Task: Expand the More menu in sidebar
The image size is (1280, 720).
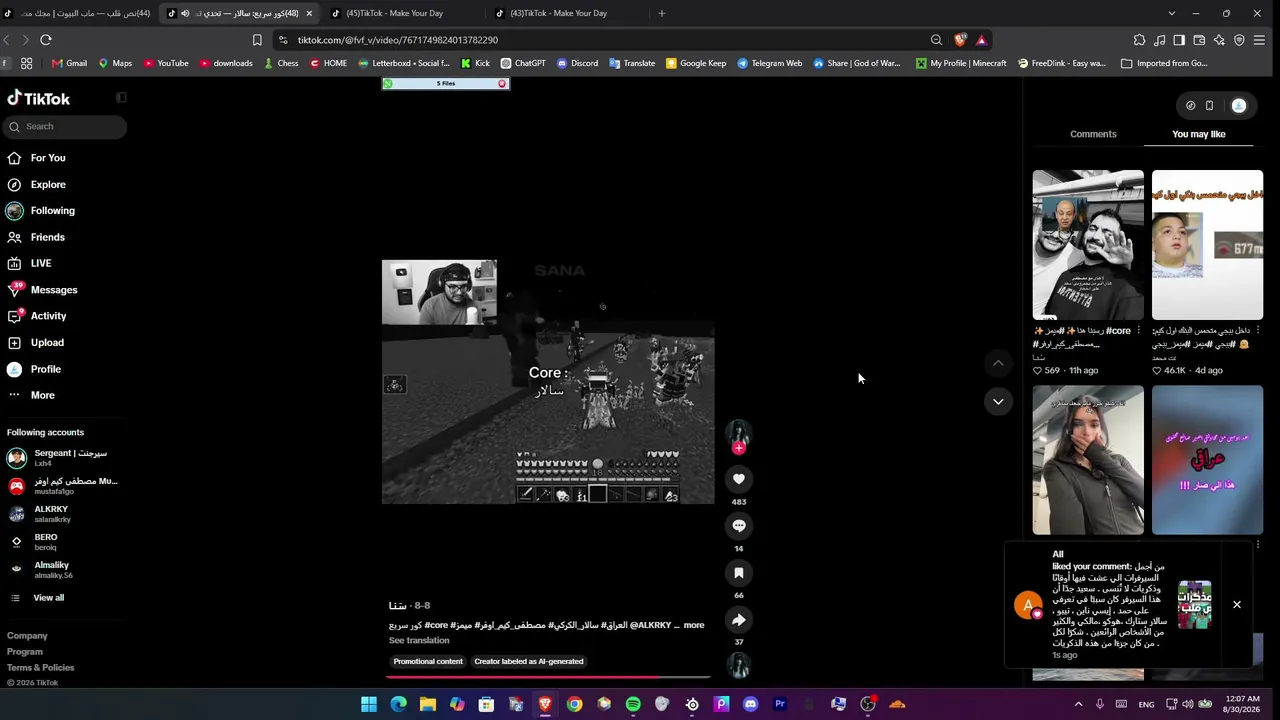Action: click(x=42, y=395)
